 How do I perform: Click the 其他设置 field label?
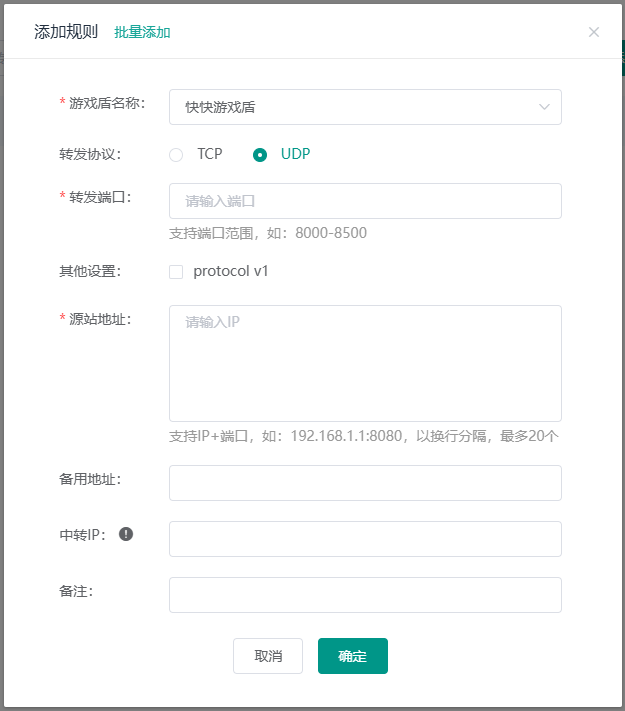click(x=90, y=271)
